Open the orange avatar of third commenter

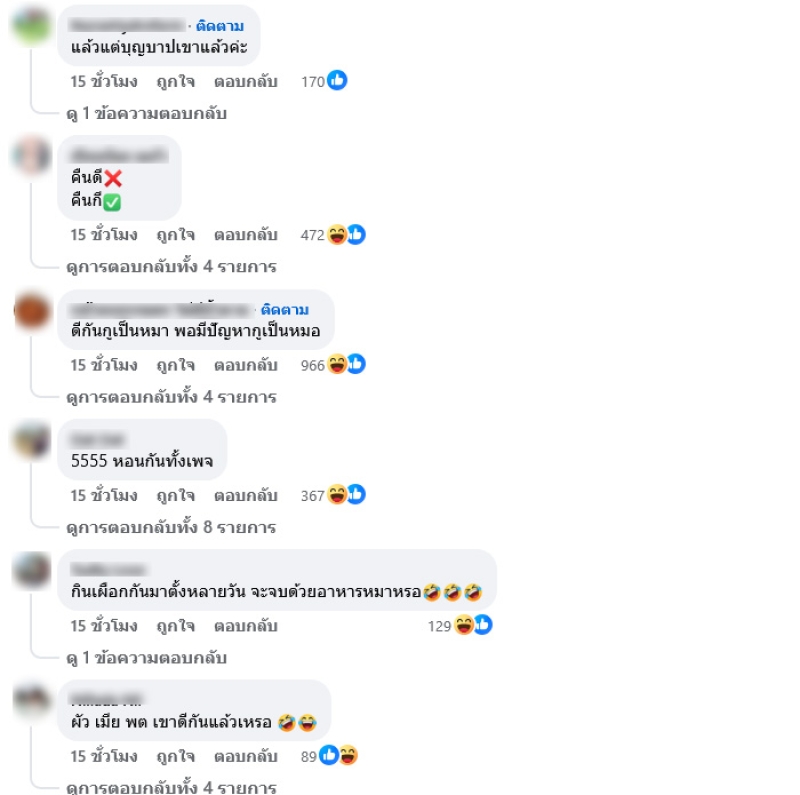pos(32,311)
